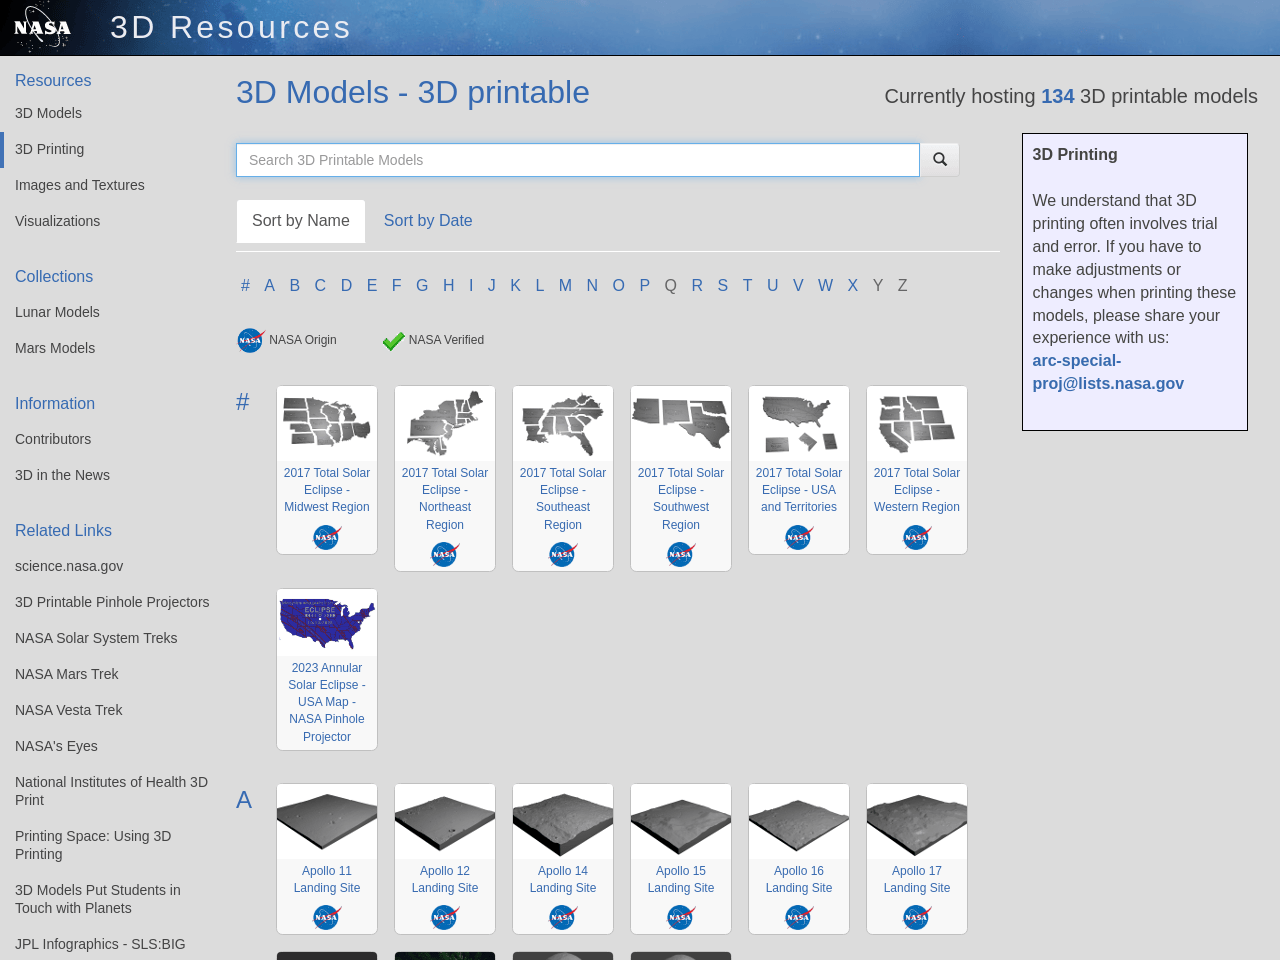Screen dimensions: 1280x960
Task: Open NASA Mars Trek link
Action: tap(67, 673)
